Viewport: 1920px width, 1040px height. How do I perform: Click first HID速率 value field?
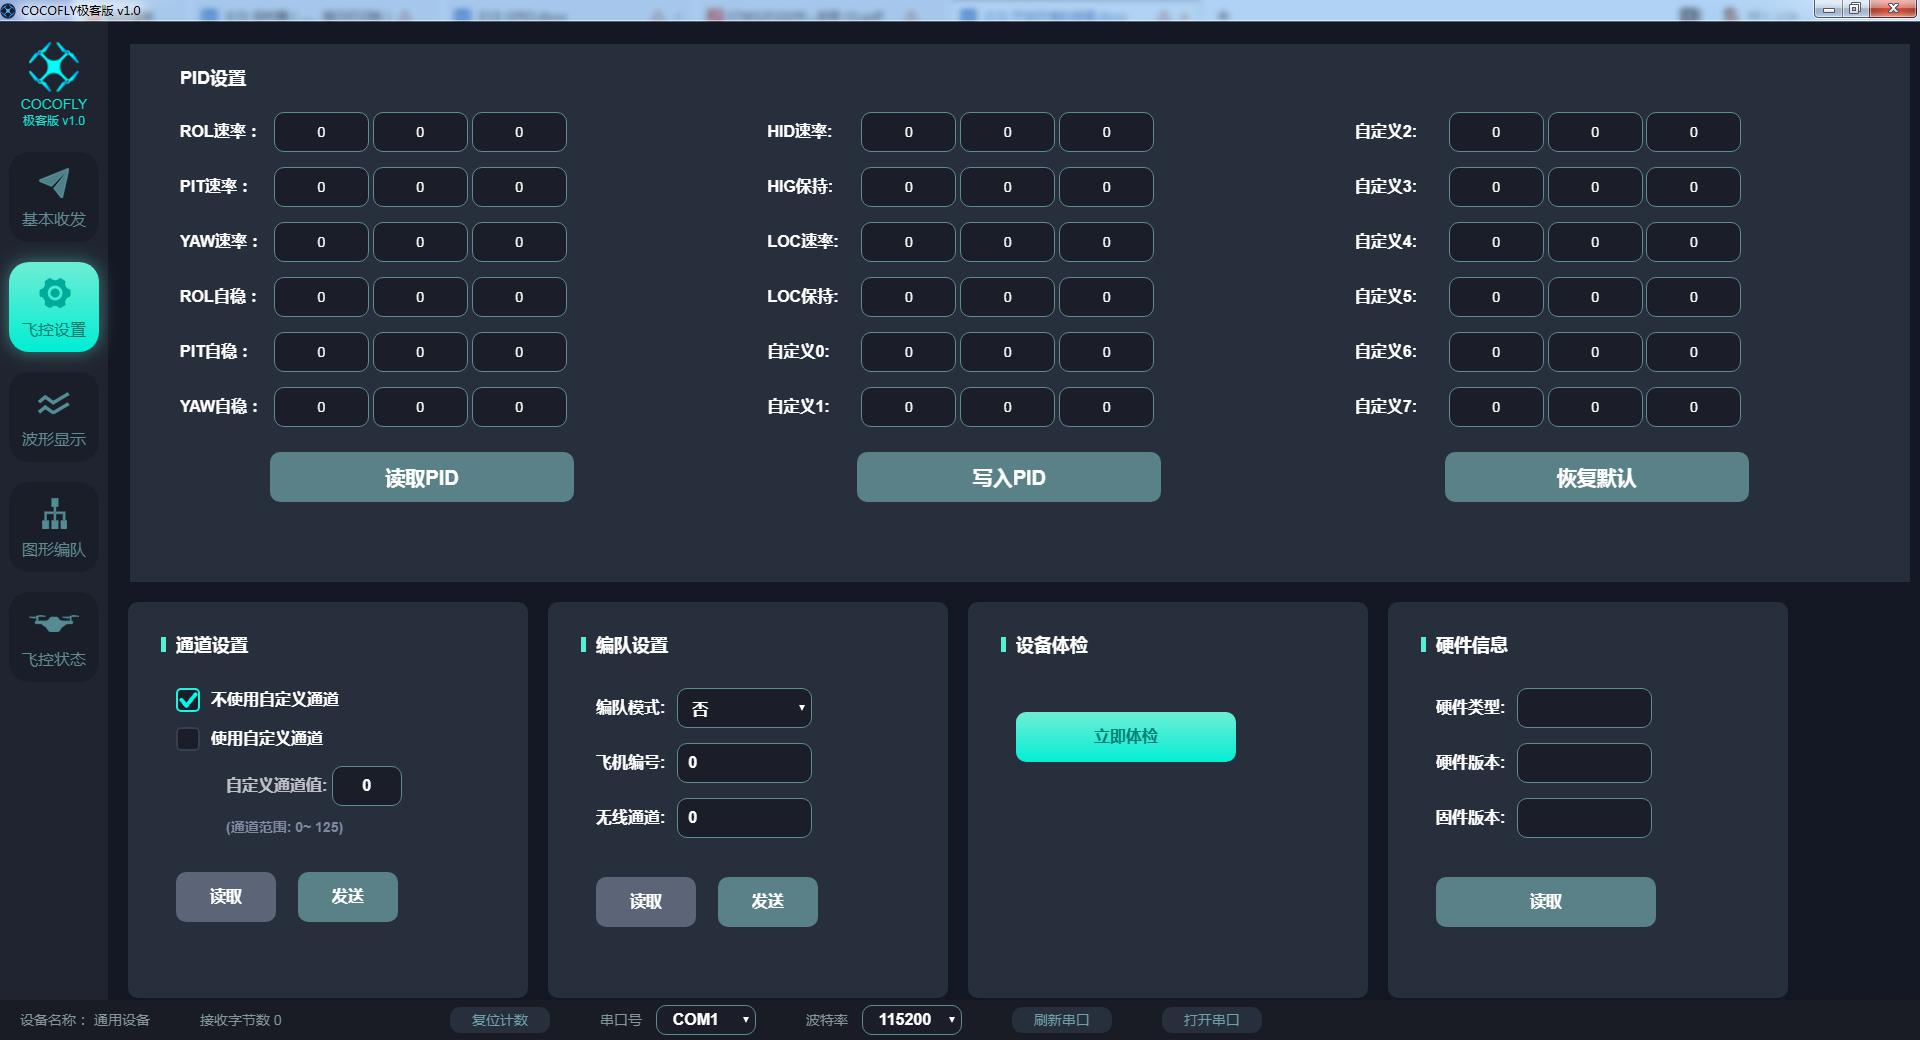908,132
